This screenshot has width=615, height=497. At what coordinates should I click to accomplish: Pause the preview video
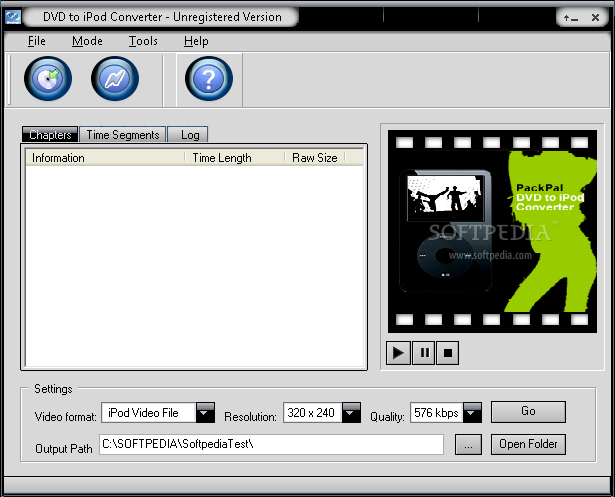coord(424,353)
